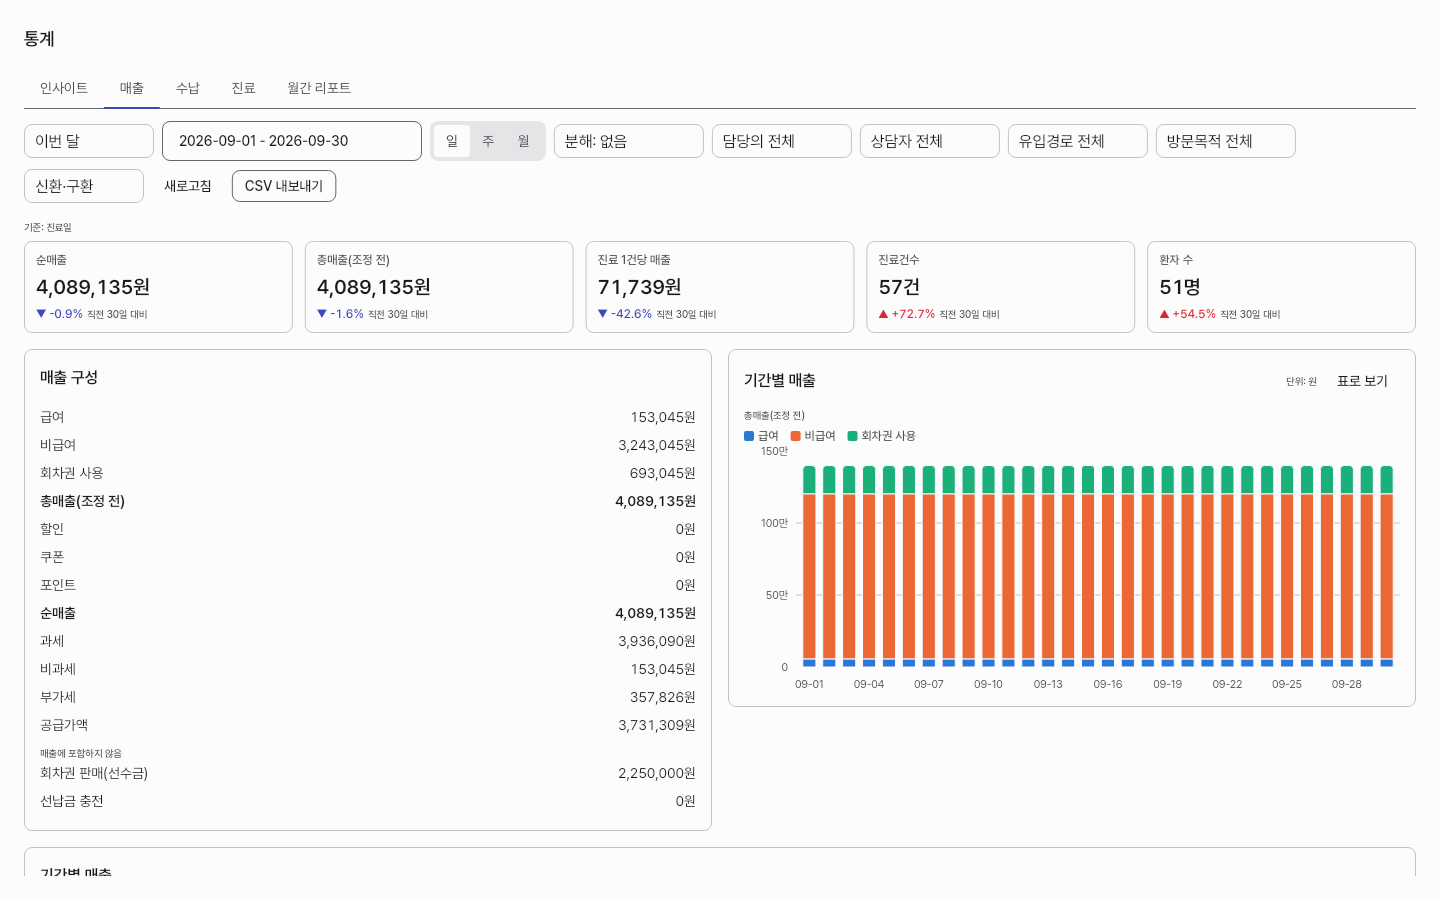Click 표로 보기 in the chart panel
Viewport: 1440px width, 900px height.
[x=1362, y=381]
